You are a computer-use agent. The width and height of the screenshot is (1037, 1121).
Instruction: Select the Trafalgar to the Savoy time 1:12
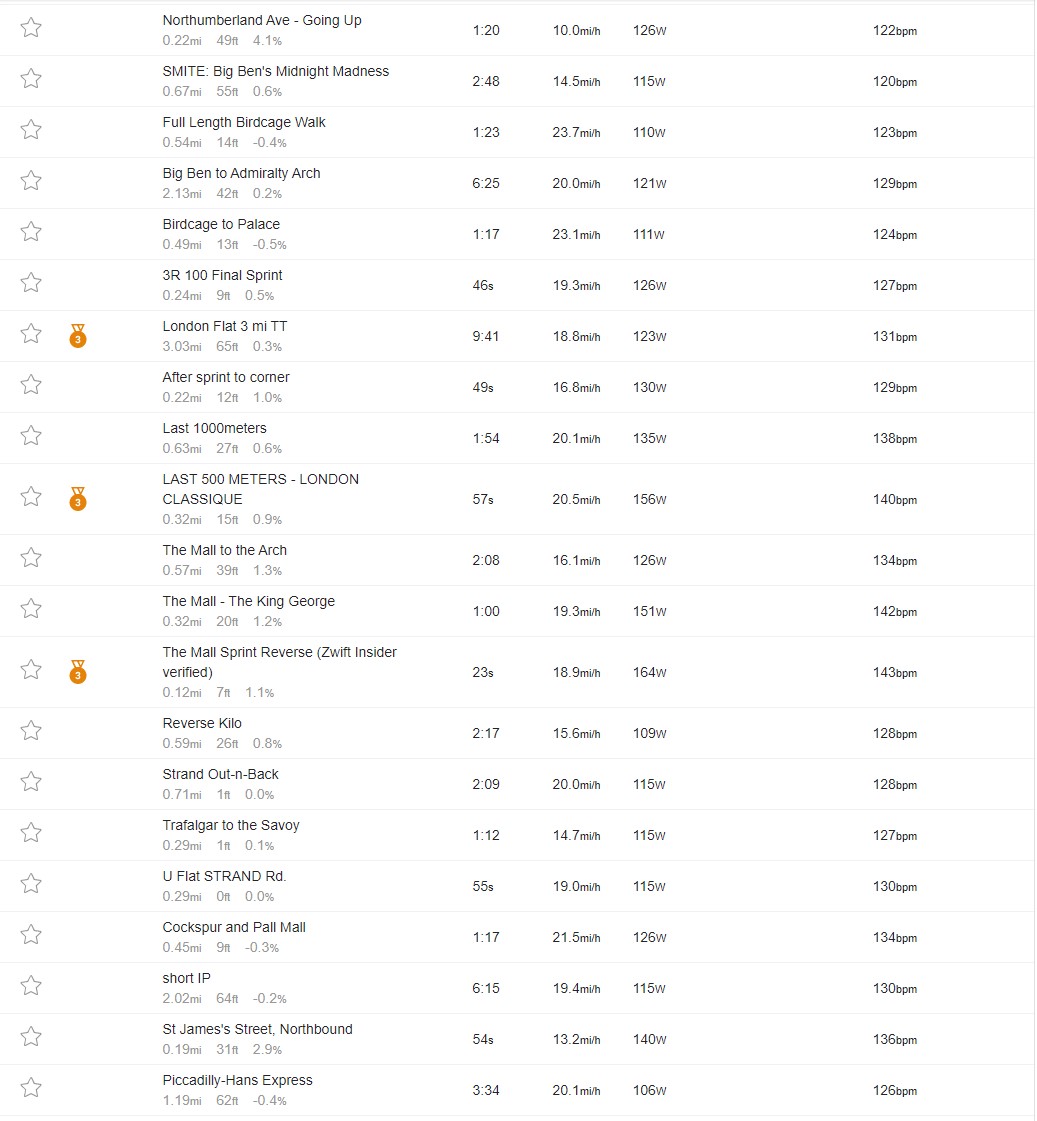[x=486, y=836]
